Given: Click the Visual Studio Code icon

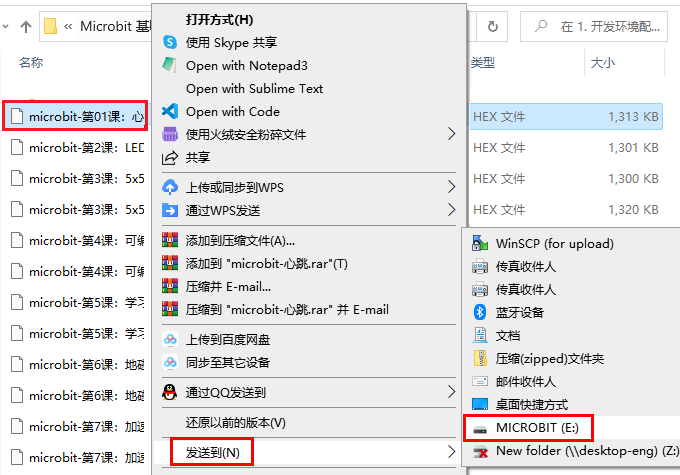Looking at the screenshot, I should [x=170, y=111].
